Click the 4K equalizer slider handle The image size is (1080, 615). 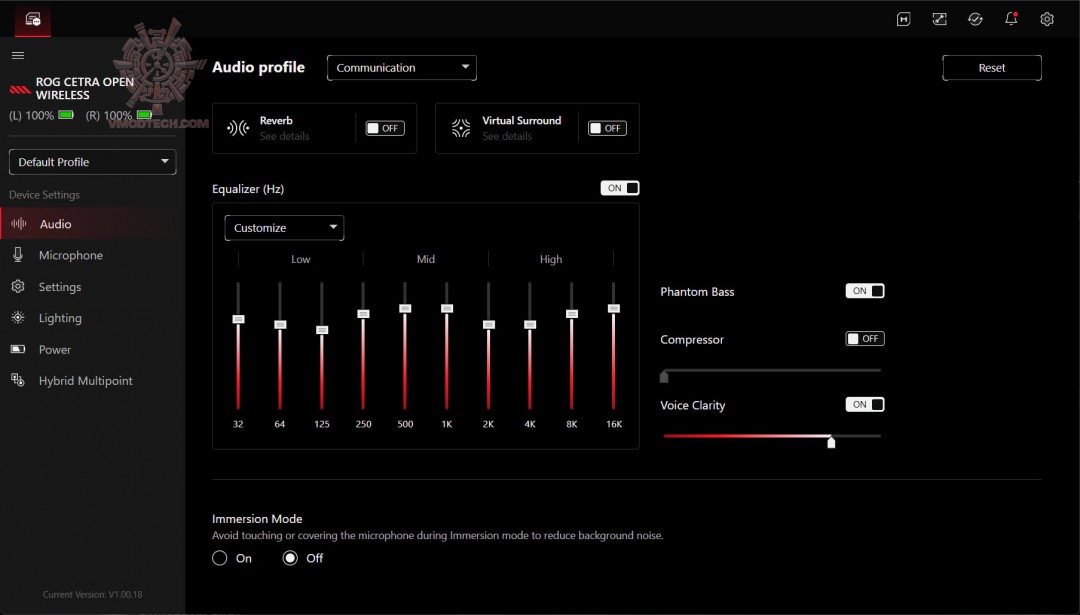coord(530,324)
